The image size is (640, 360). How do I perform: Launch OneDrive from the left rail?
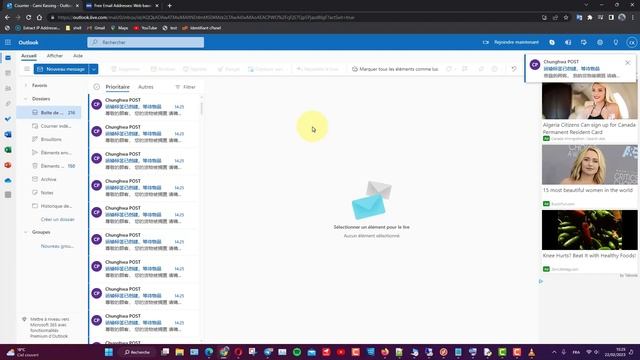[x=8, y=180]
